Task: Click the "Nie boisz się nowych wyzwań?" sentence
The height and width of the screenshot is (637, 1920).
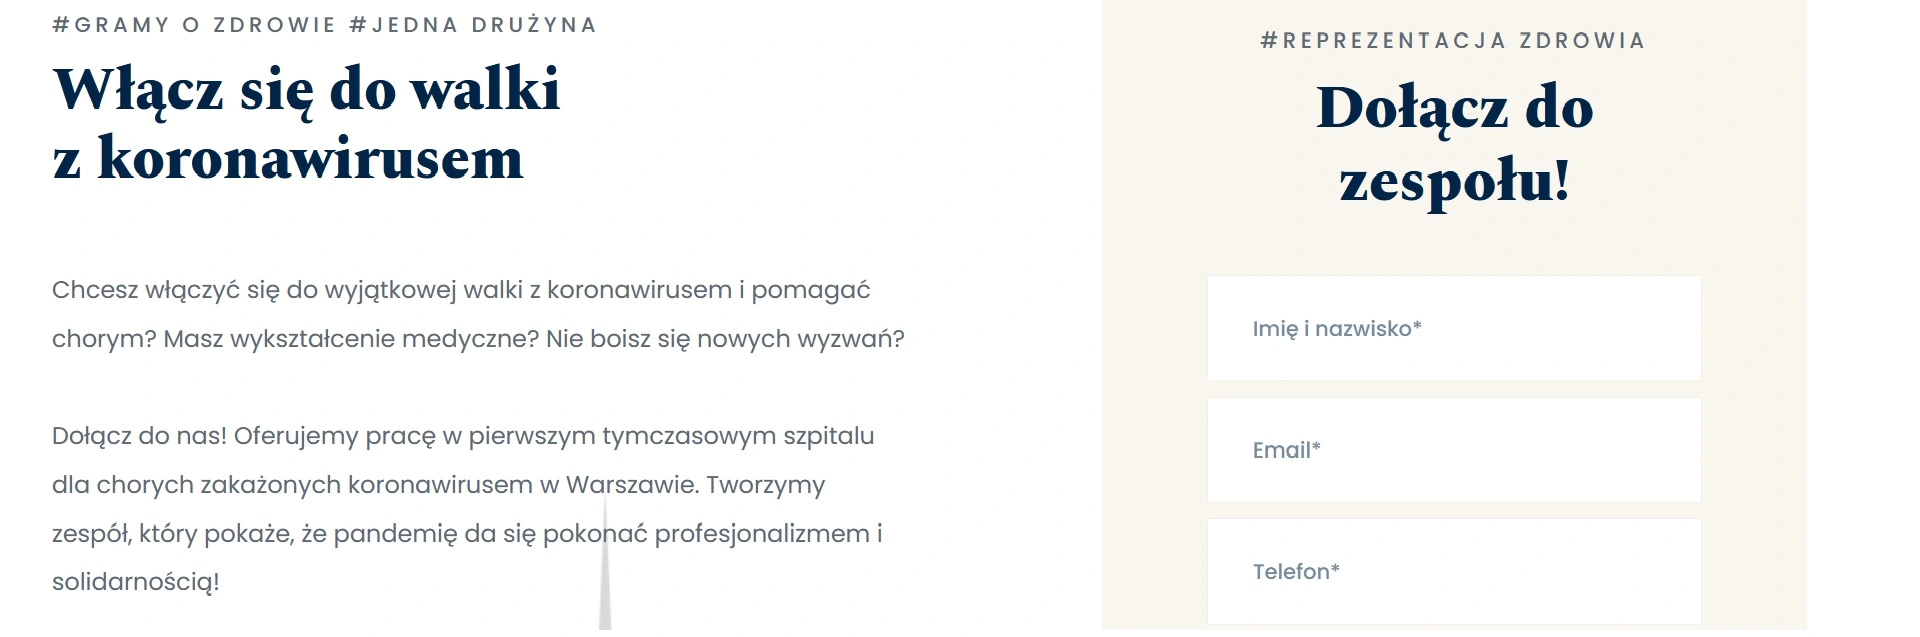Action: click(725, 339)
